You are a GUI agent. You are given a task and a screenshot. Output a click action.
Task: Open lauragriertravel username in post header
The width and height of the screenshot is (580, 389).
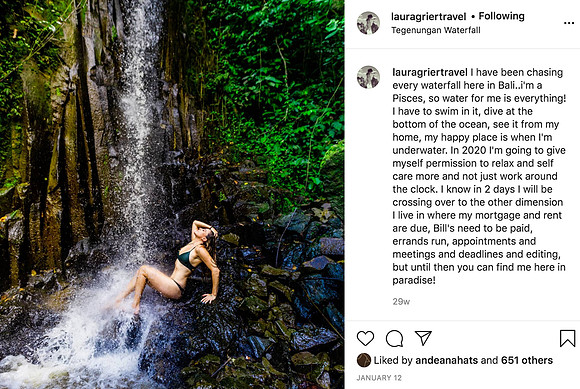pos(428,17)
